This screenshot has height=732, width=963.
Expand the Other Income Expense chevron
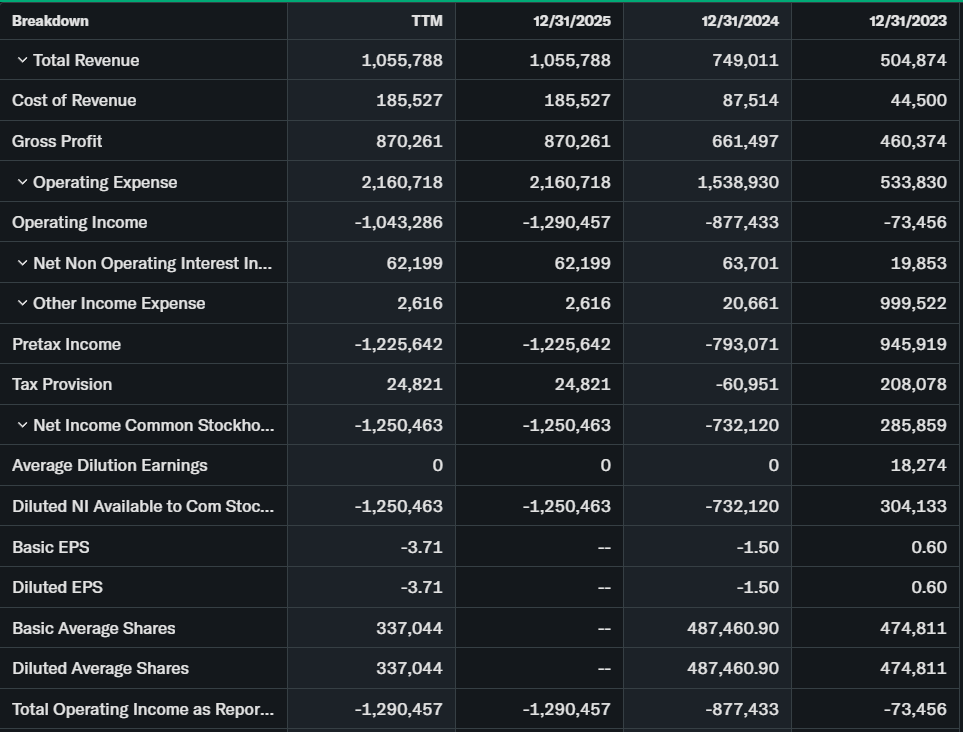tap(22, 304)
